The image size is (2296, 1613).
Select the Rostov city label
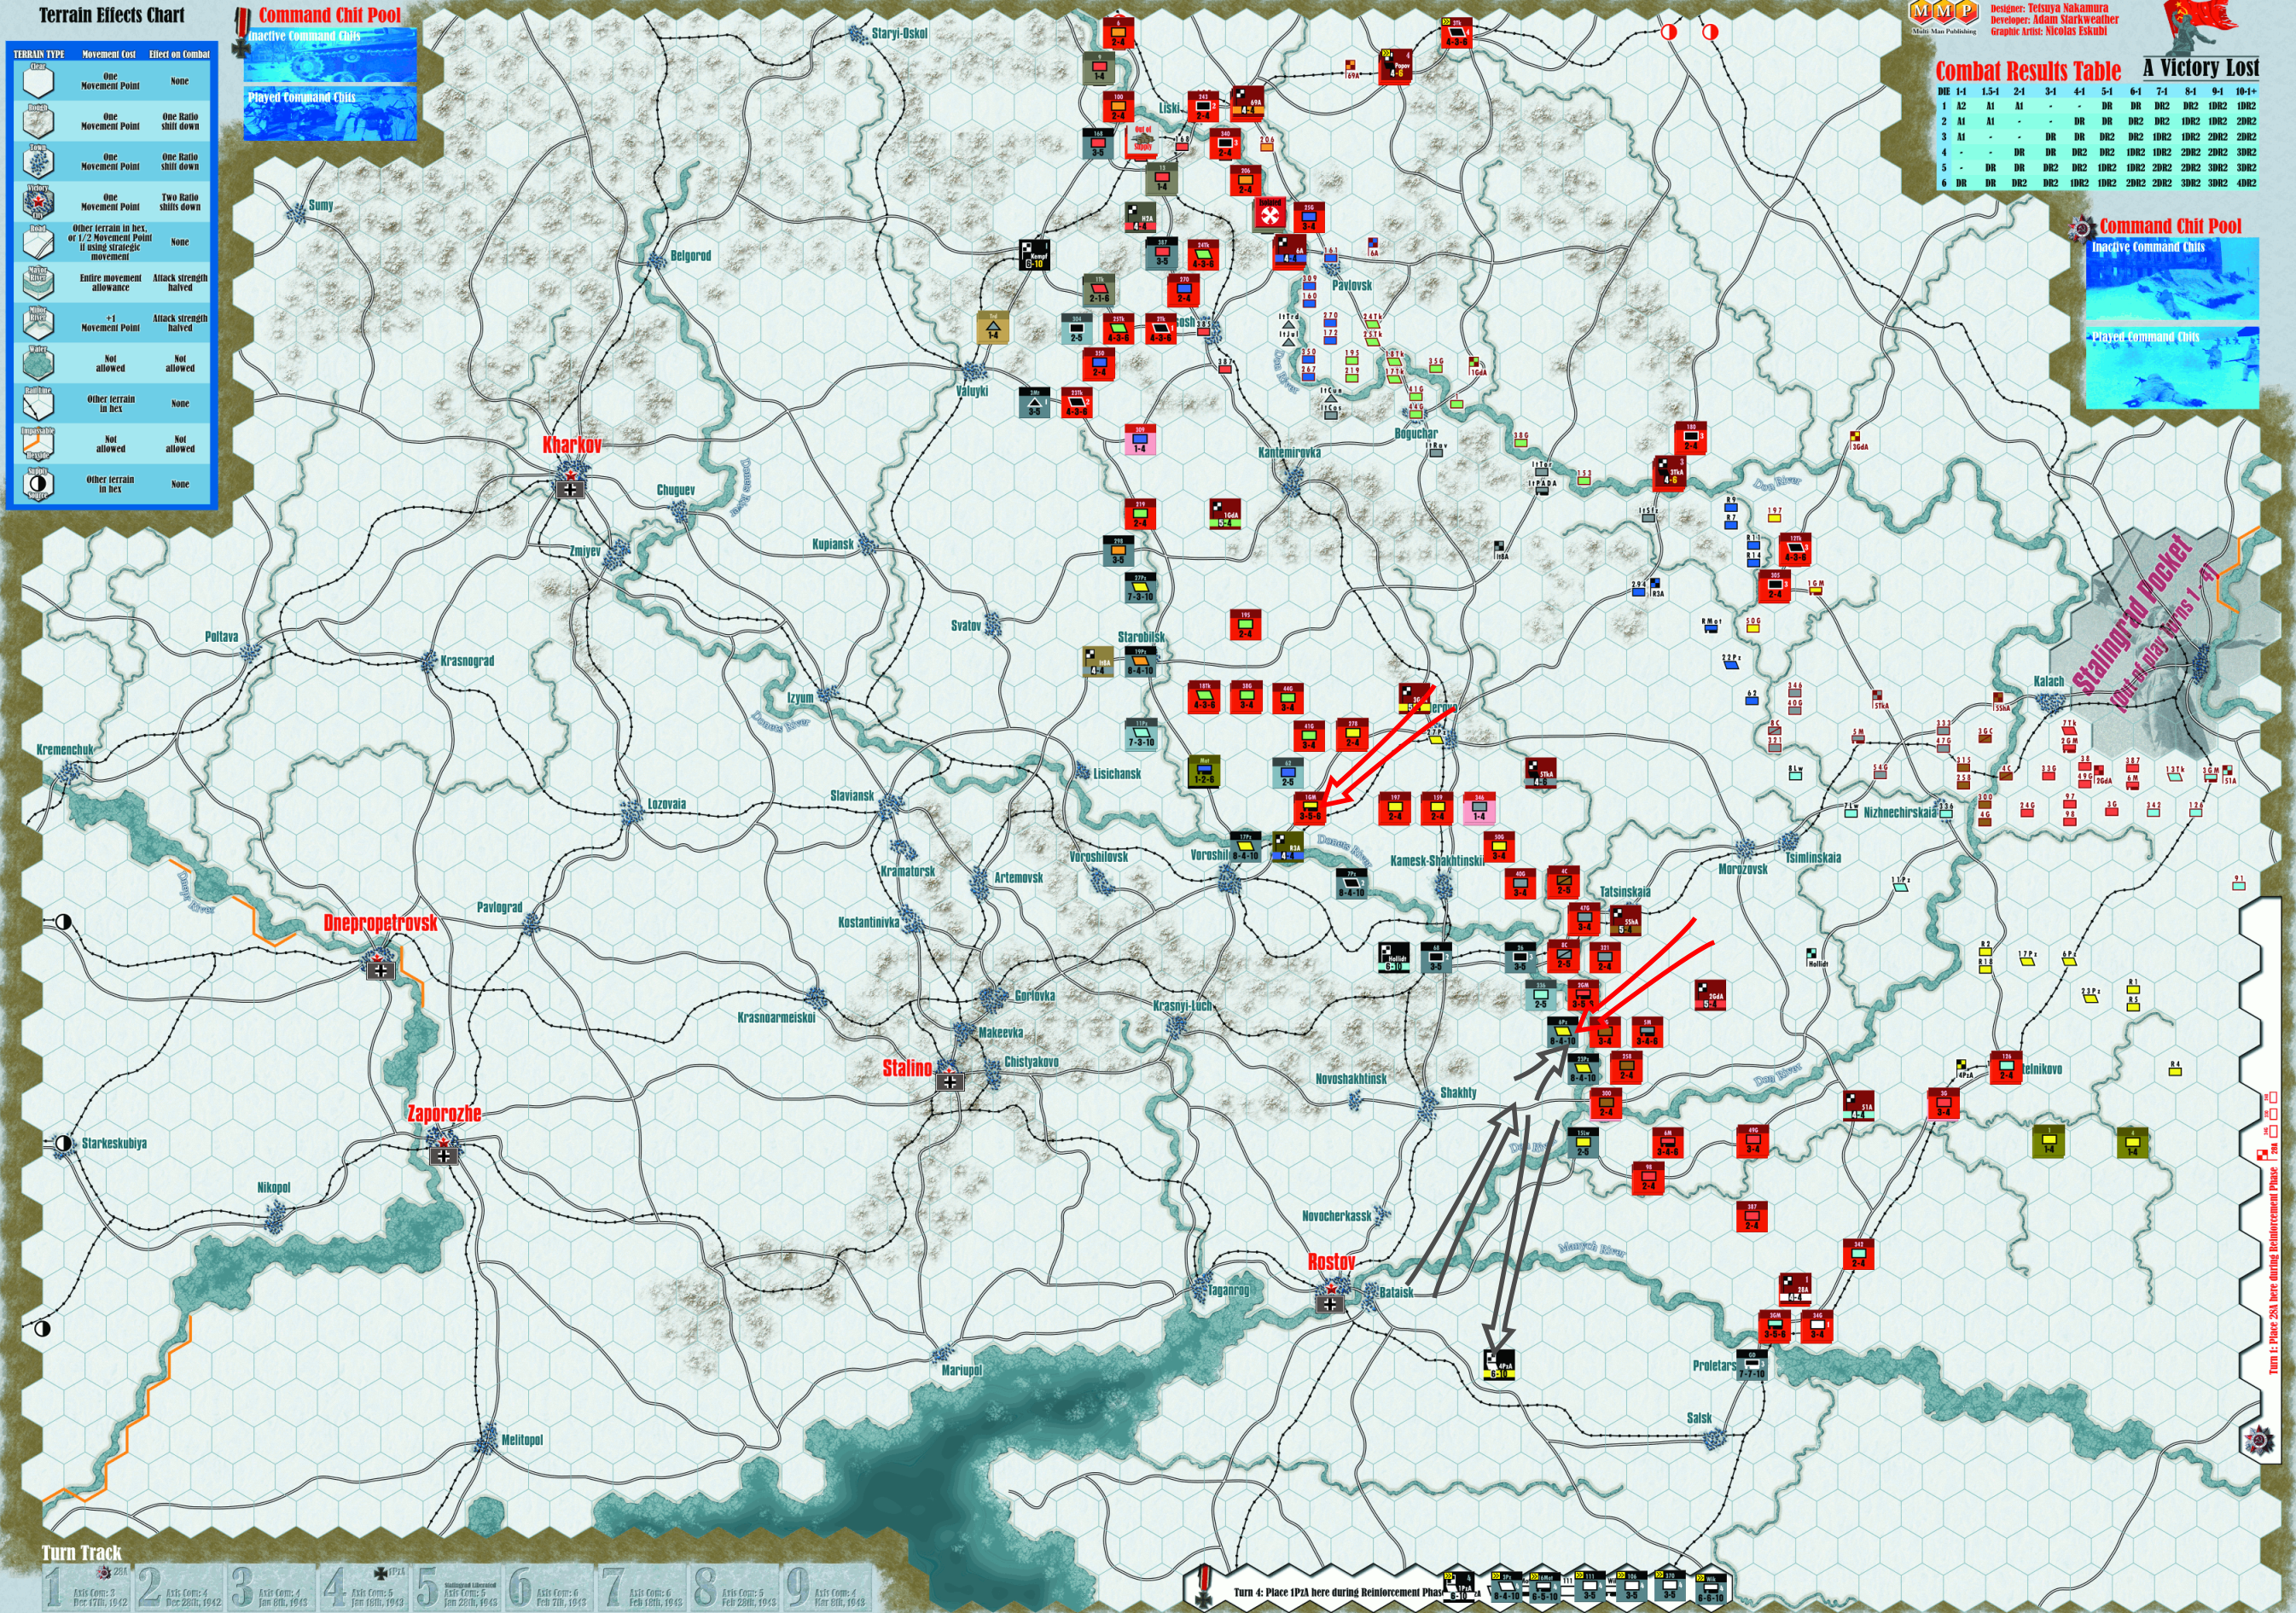point(1331,1262)
